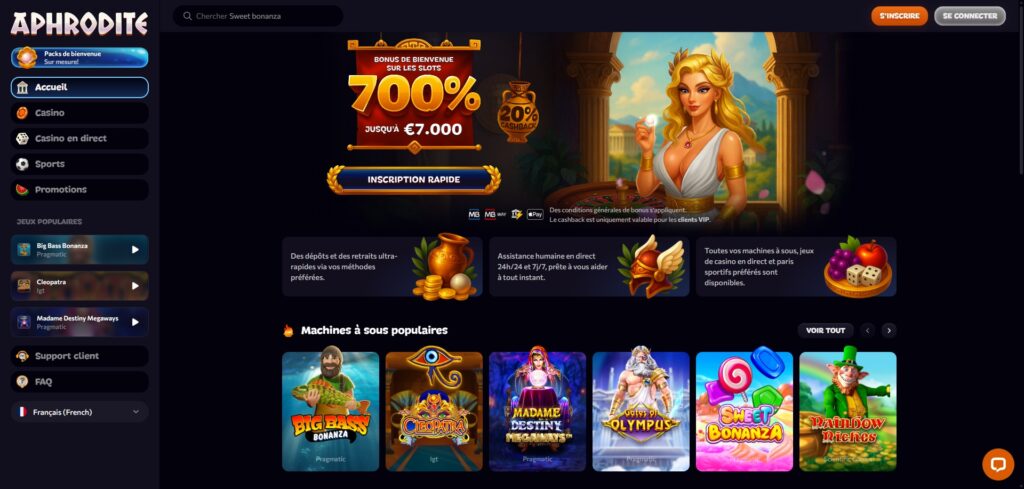
Task: Click the S'inscrire button
Action: click(899, 16)
